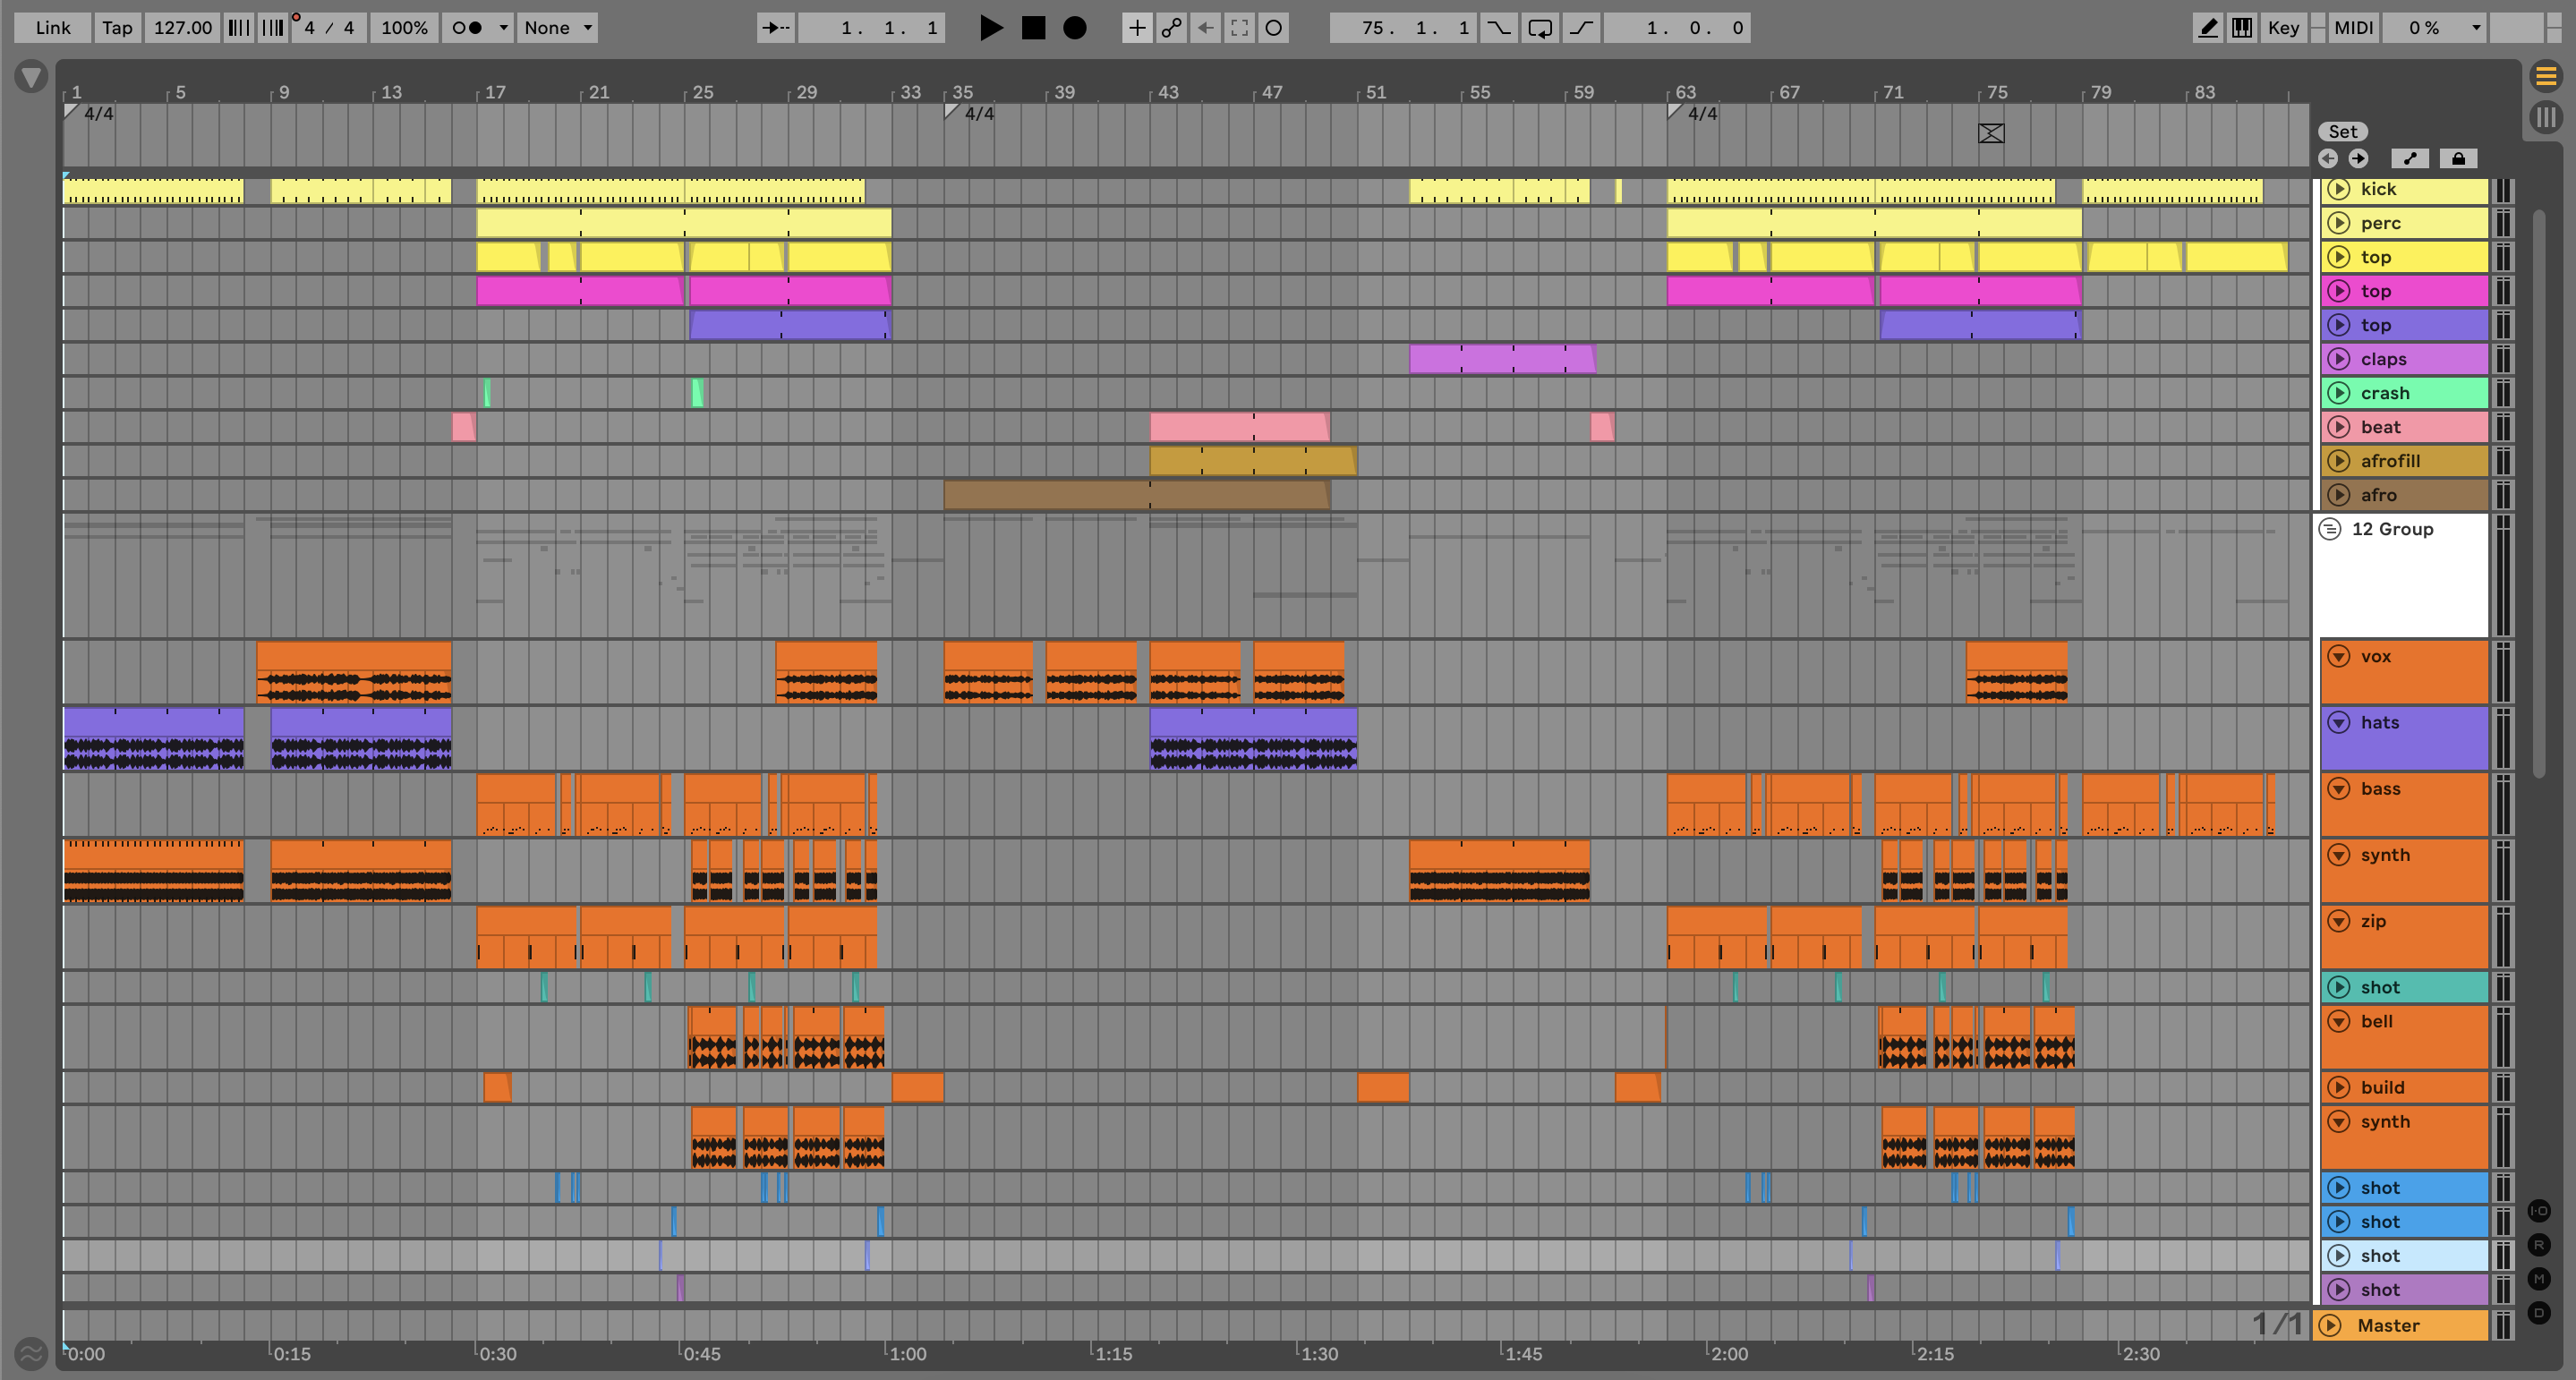Toggle Punch-In switch icon

click(x=1498, y=28)
